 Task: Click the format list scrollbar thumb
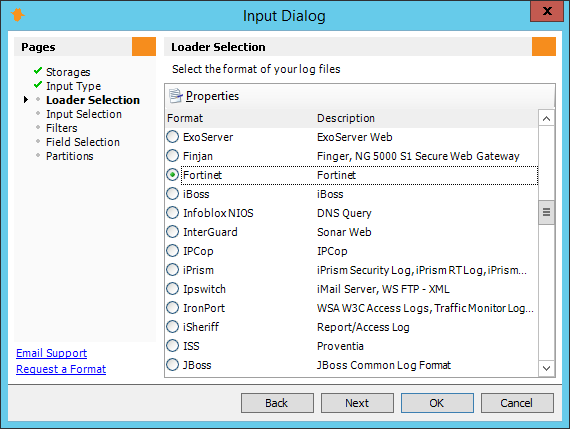tap(546, 212)
